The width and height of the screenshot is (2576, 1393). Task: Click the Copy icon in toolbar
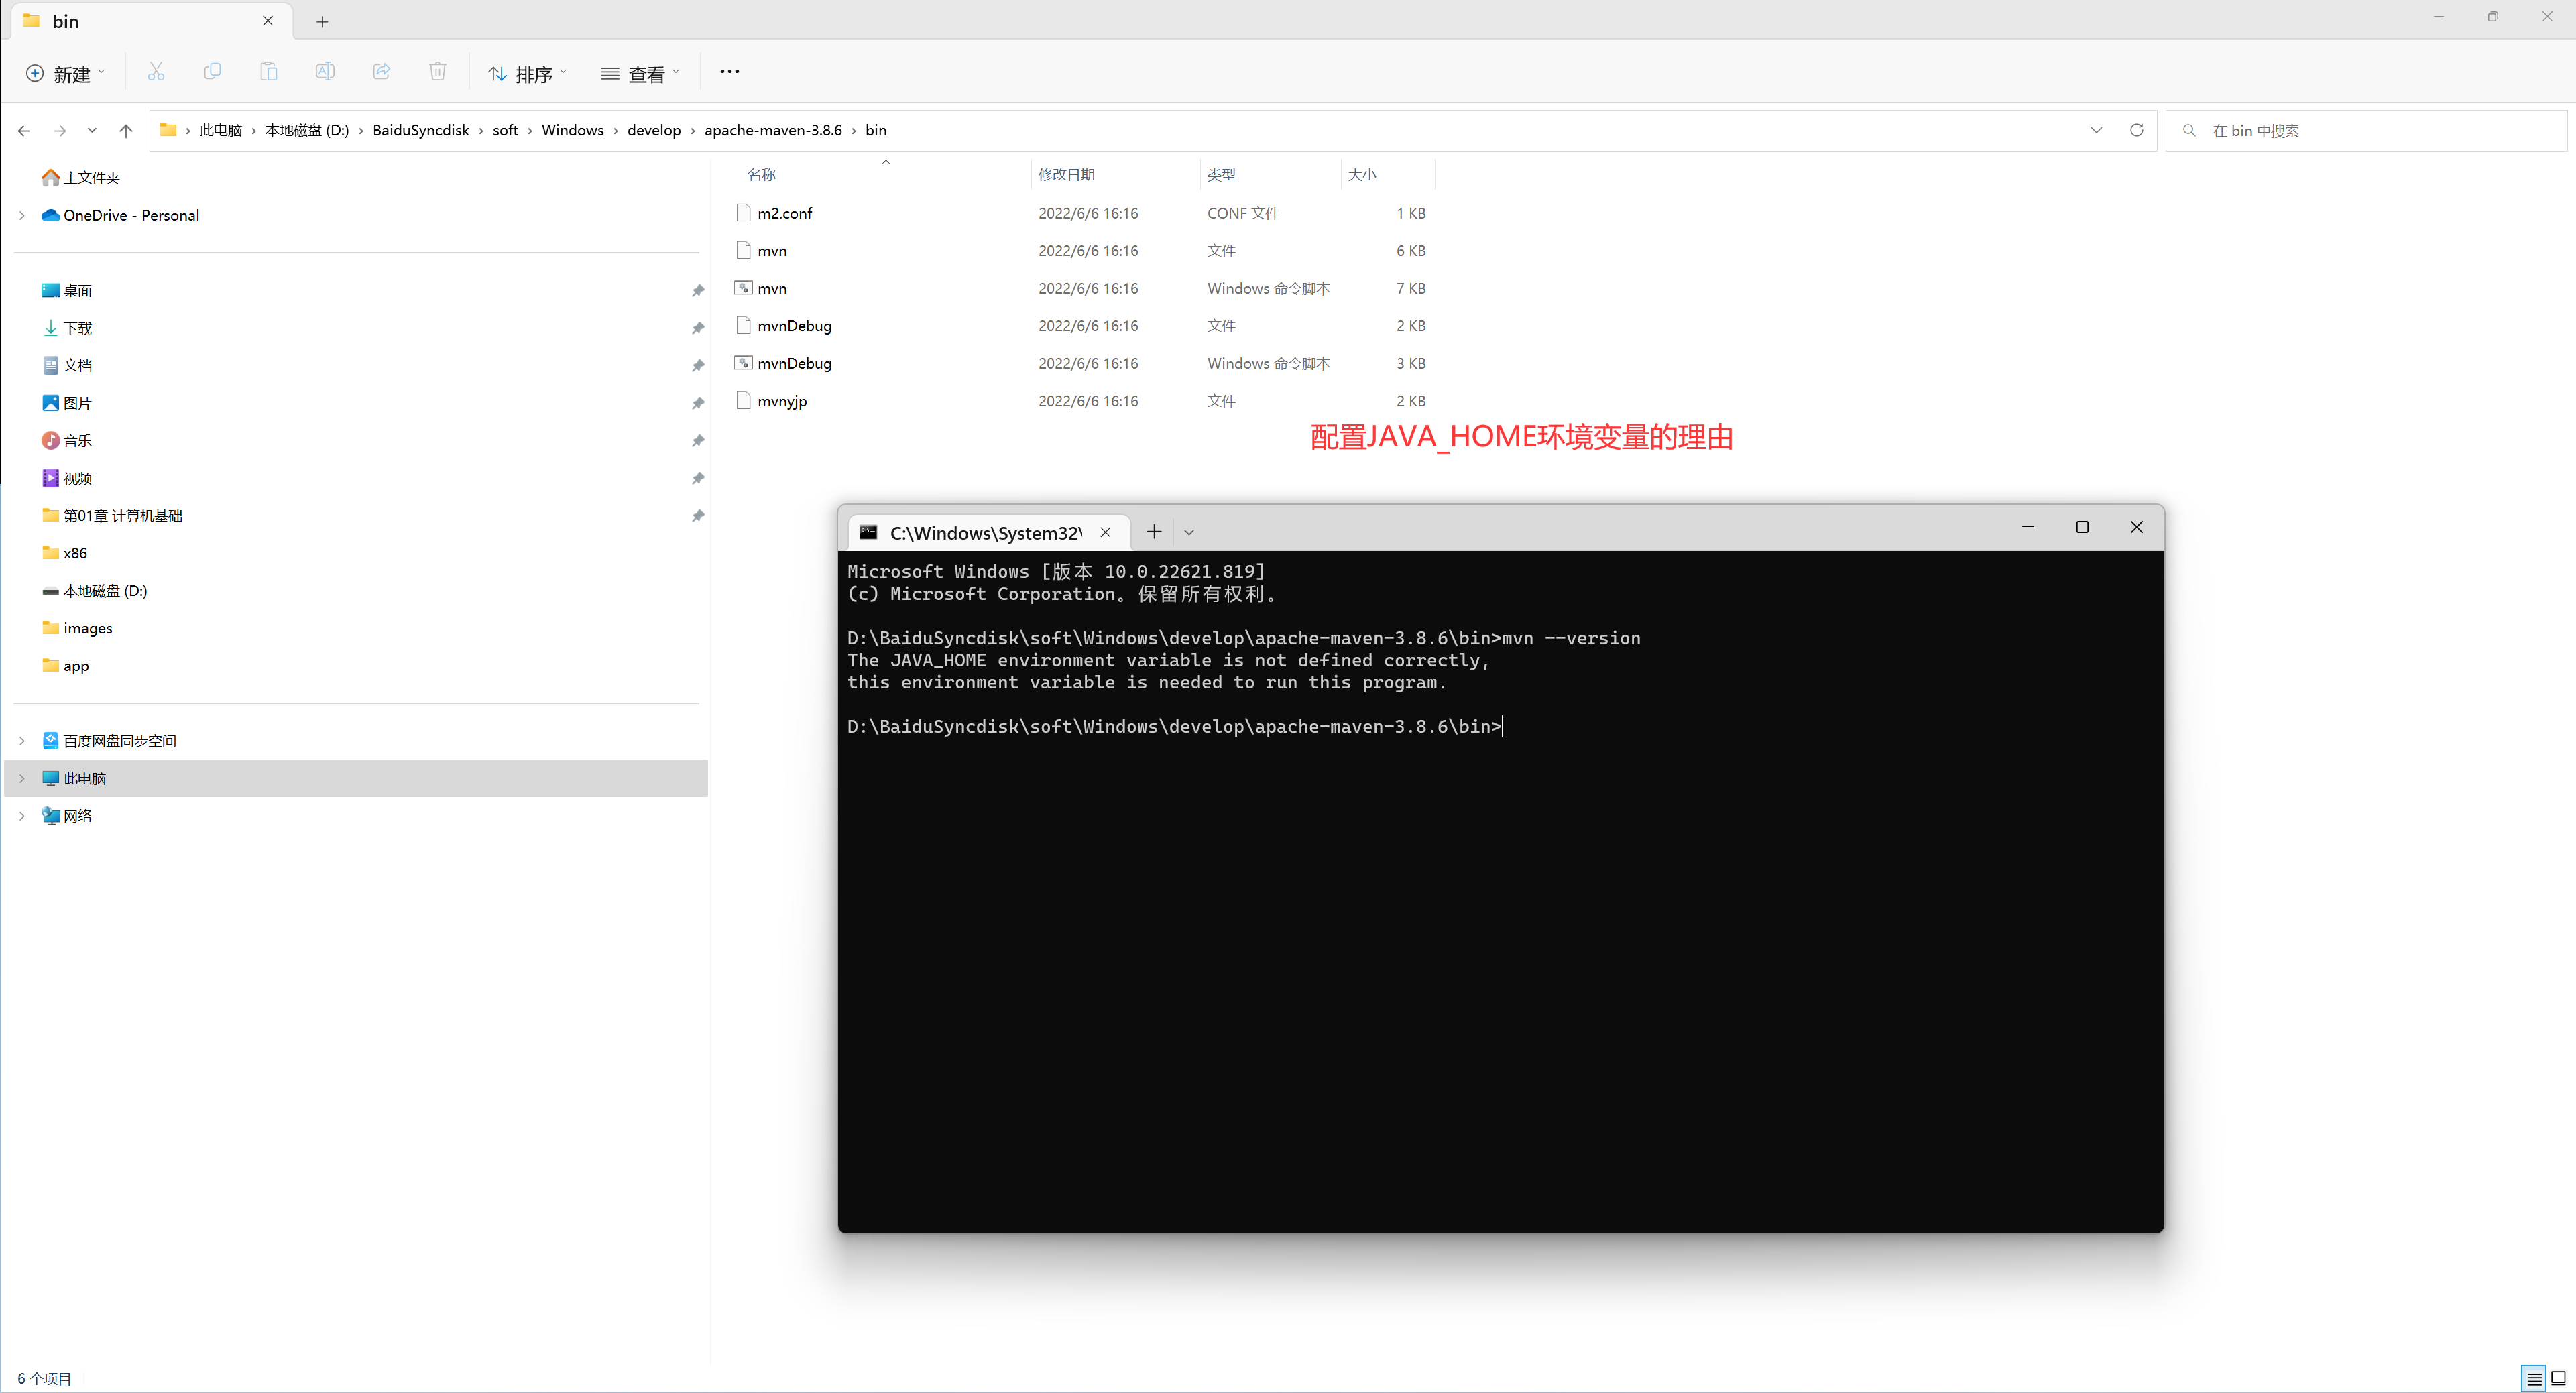212,72
